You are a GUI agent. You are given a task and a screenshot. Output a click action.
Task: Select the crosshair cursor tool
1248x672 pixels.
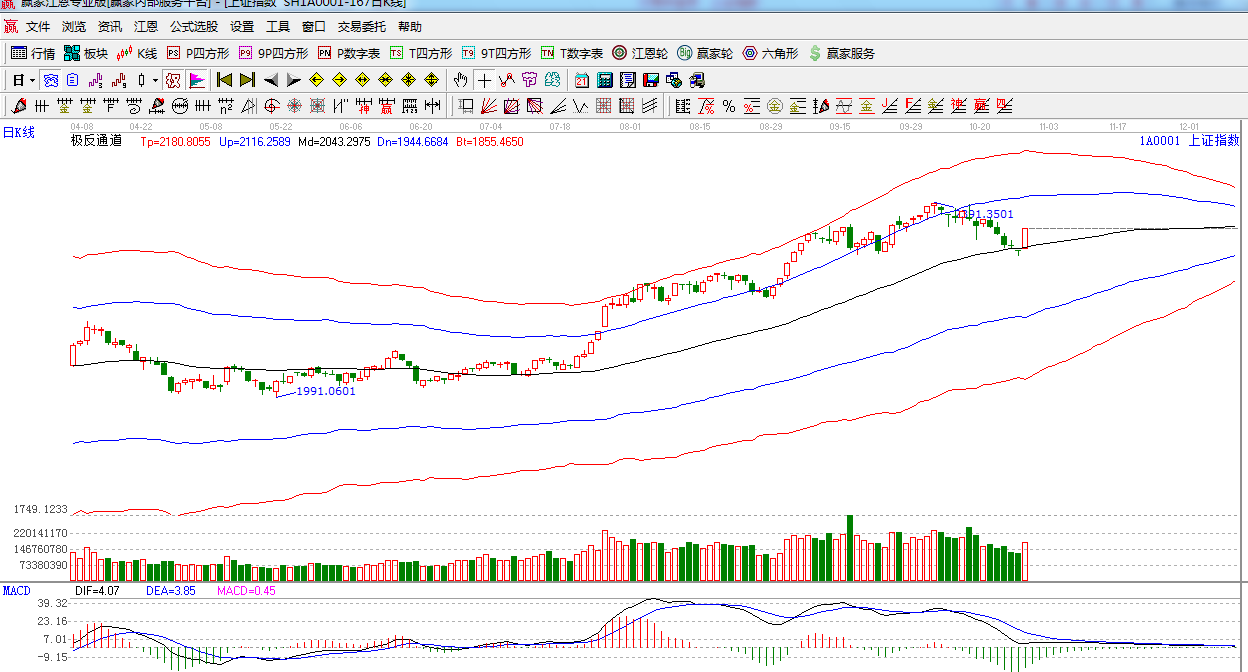point(484,80)
